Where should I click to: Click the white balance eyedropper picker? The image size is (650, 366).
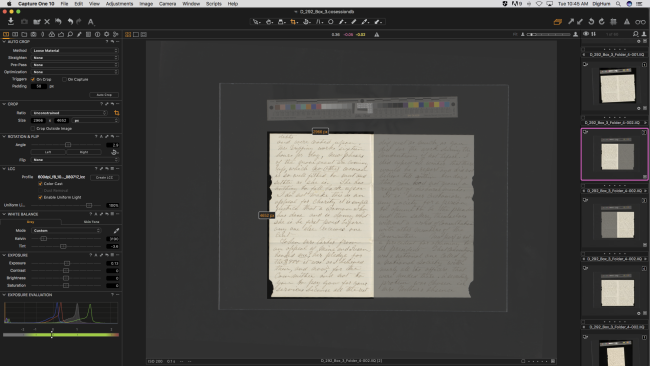[x=116, y=230]
